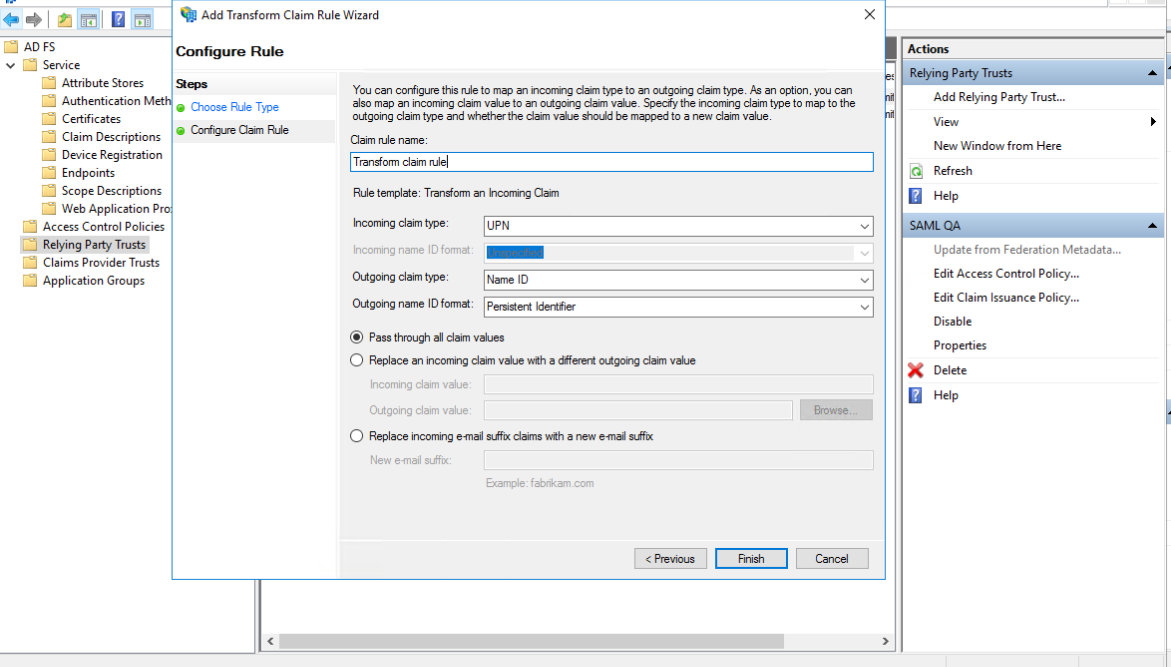Screen dimensions: 1171x667
Task: Open the Outgoing claim type dropdown
Action: coord(864,280)
